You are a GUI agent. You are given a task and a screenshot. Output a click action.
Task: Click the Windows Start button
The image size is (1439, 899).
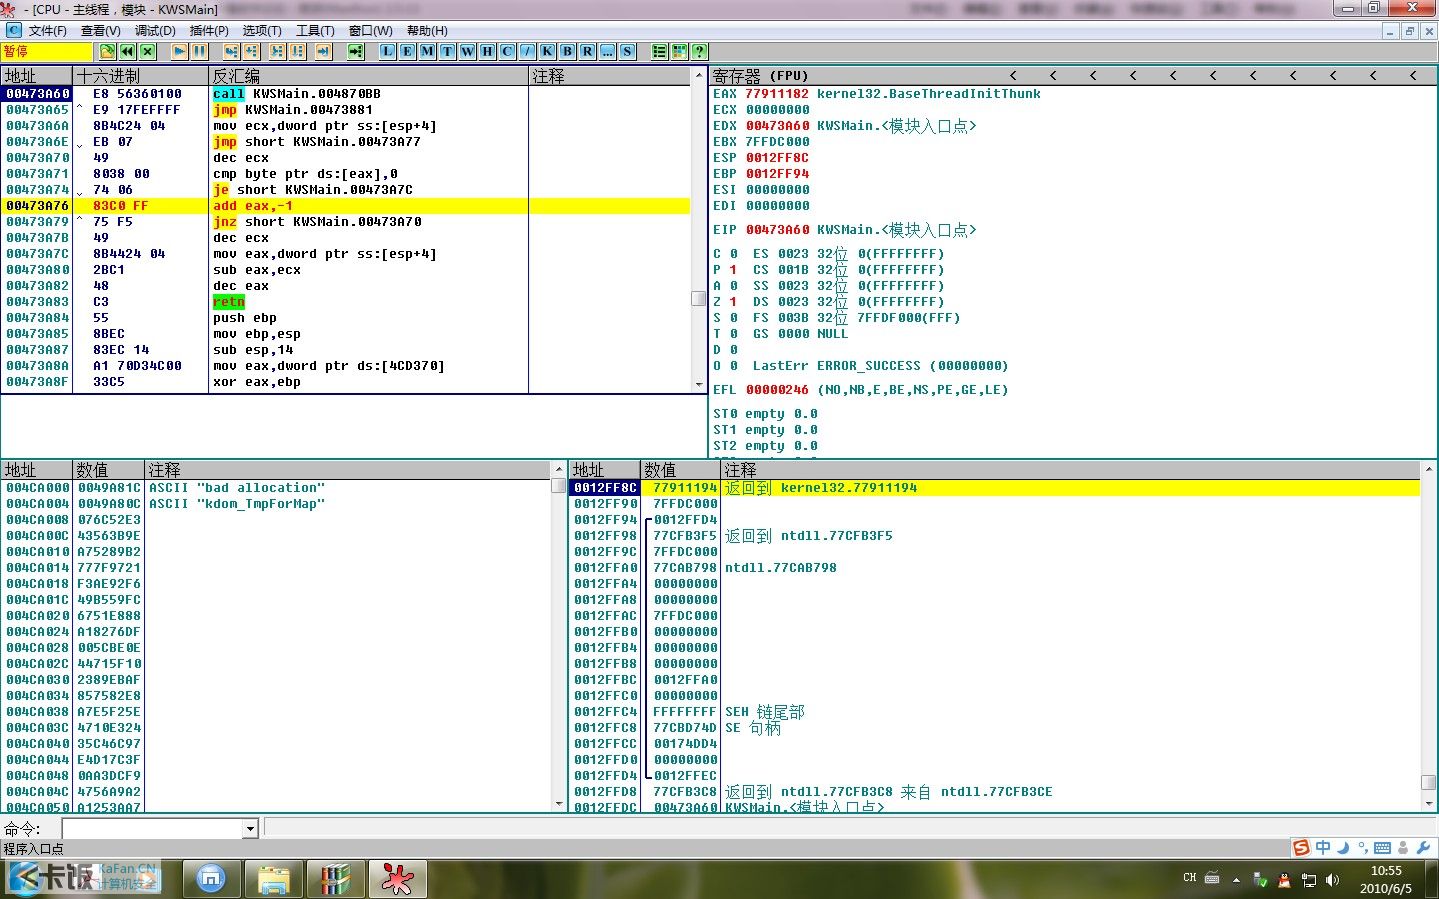26,879
